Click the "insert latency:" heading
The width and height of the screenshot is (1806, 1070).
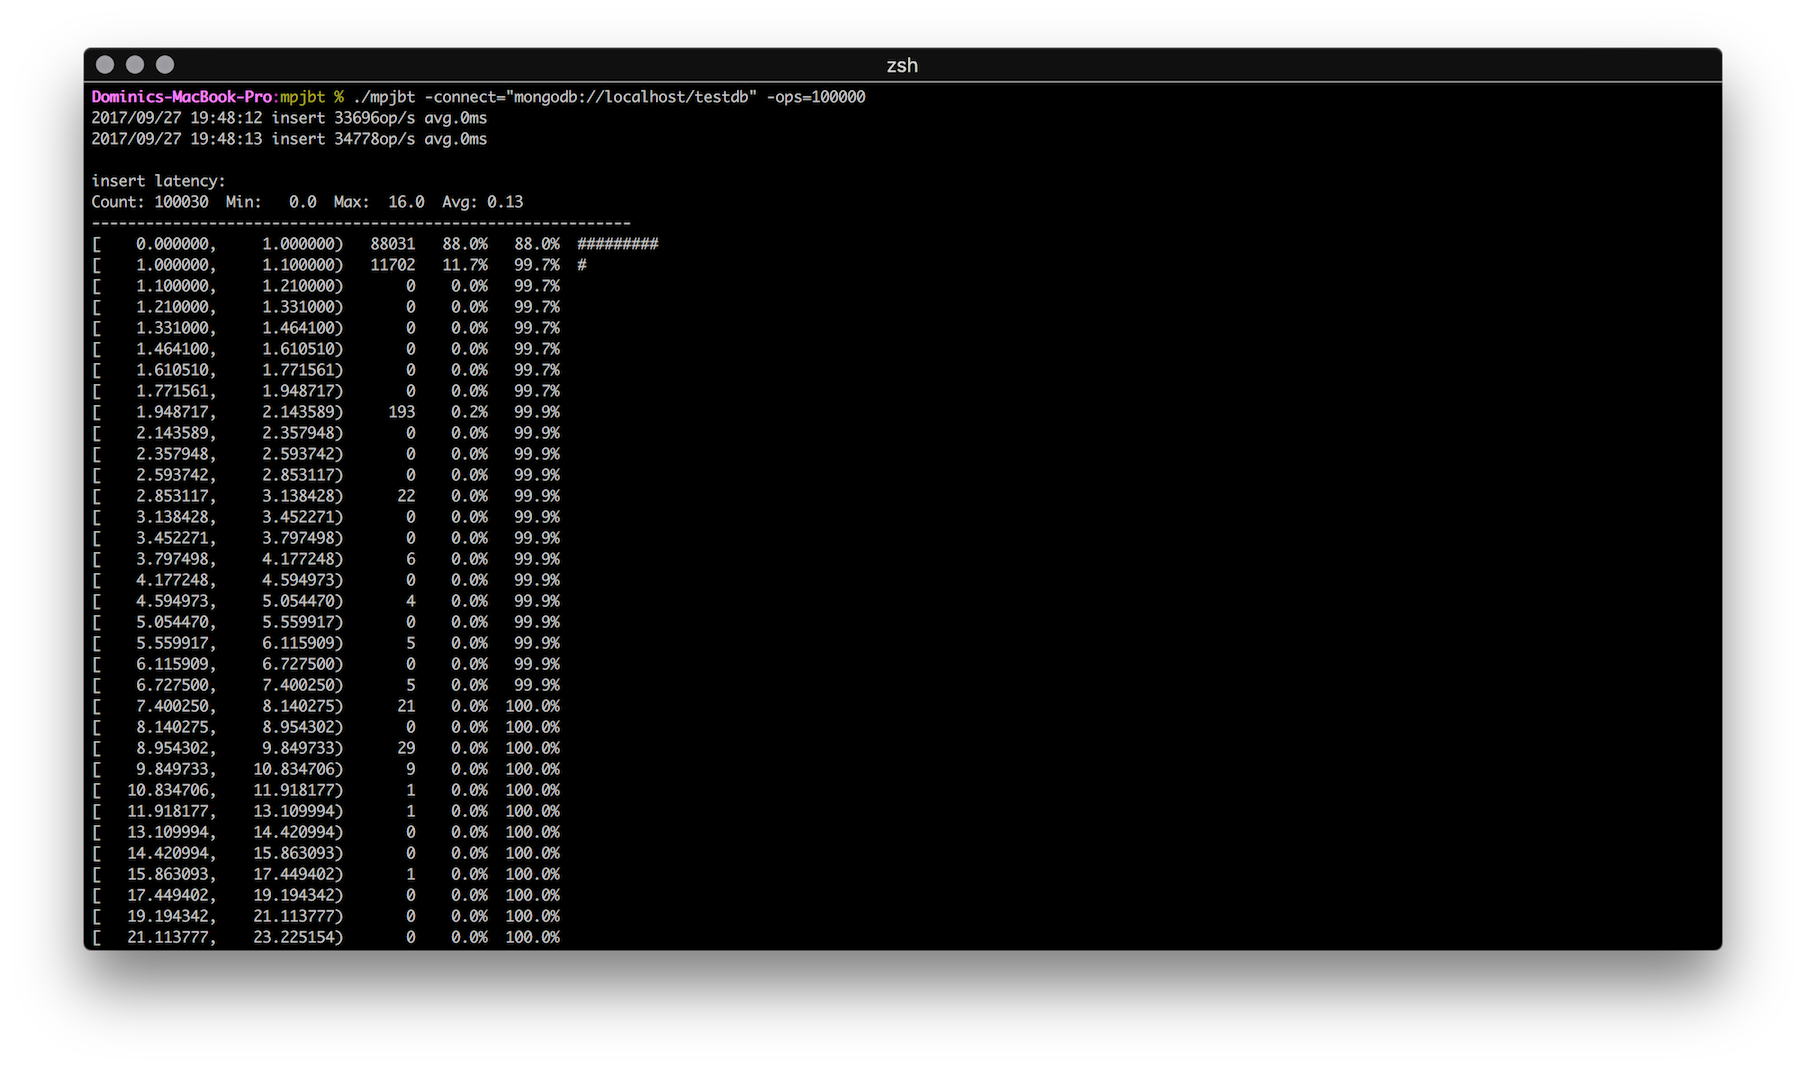(159, 181)
